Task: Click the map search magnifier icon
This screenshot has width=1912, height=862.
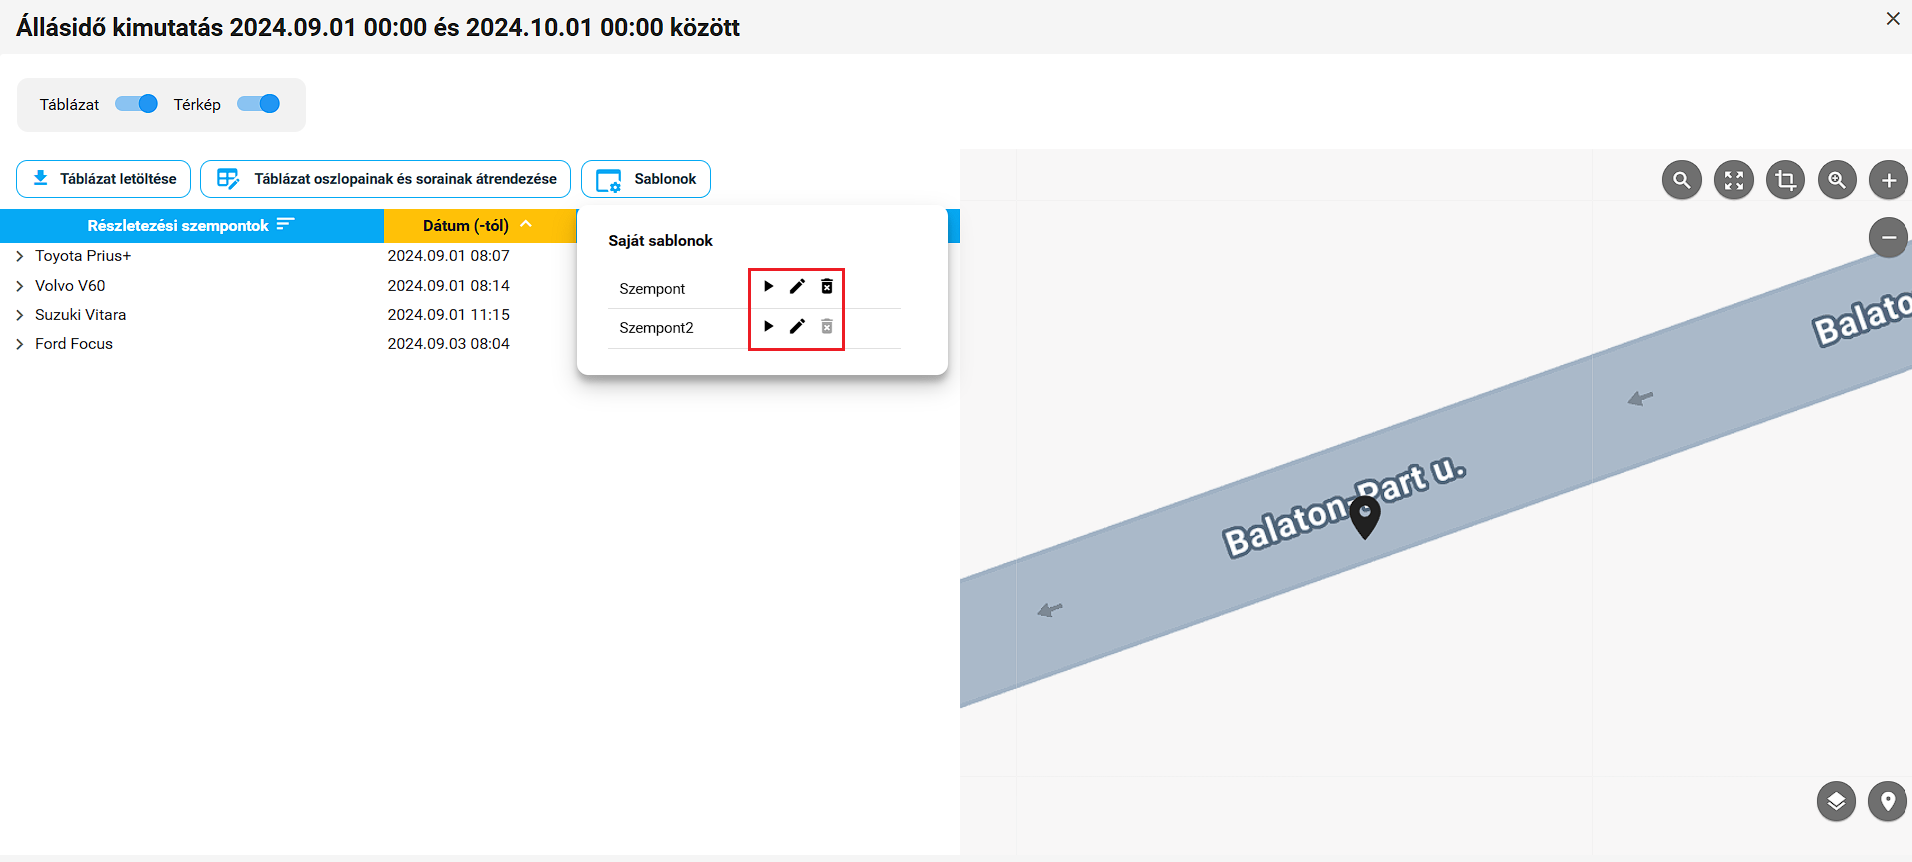Action: (1682, 181)
